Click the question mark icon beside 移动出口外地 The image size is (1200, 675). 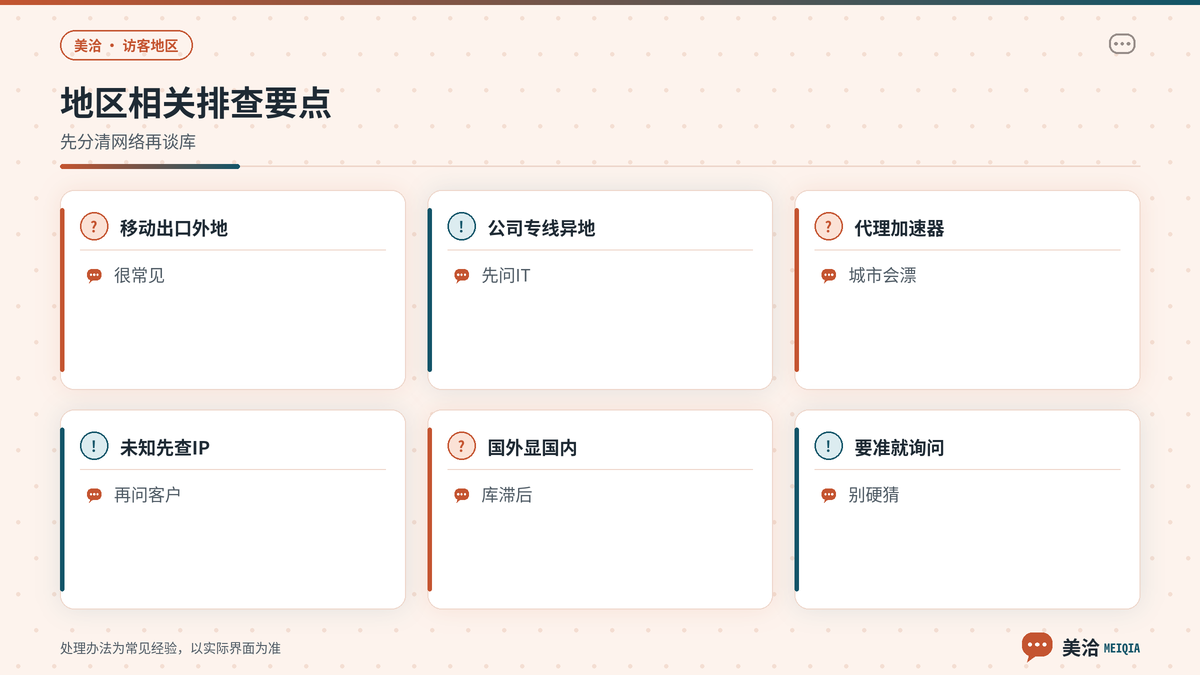click(x=94, y=227)
